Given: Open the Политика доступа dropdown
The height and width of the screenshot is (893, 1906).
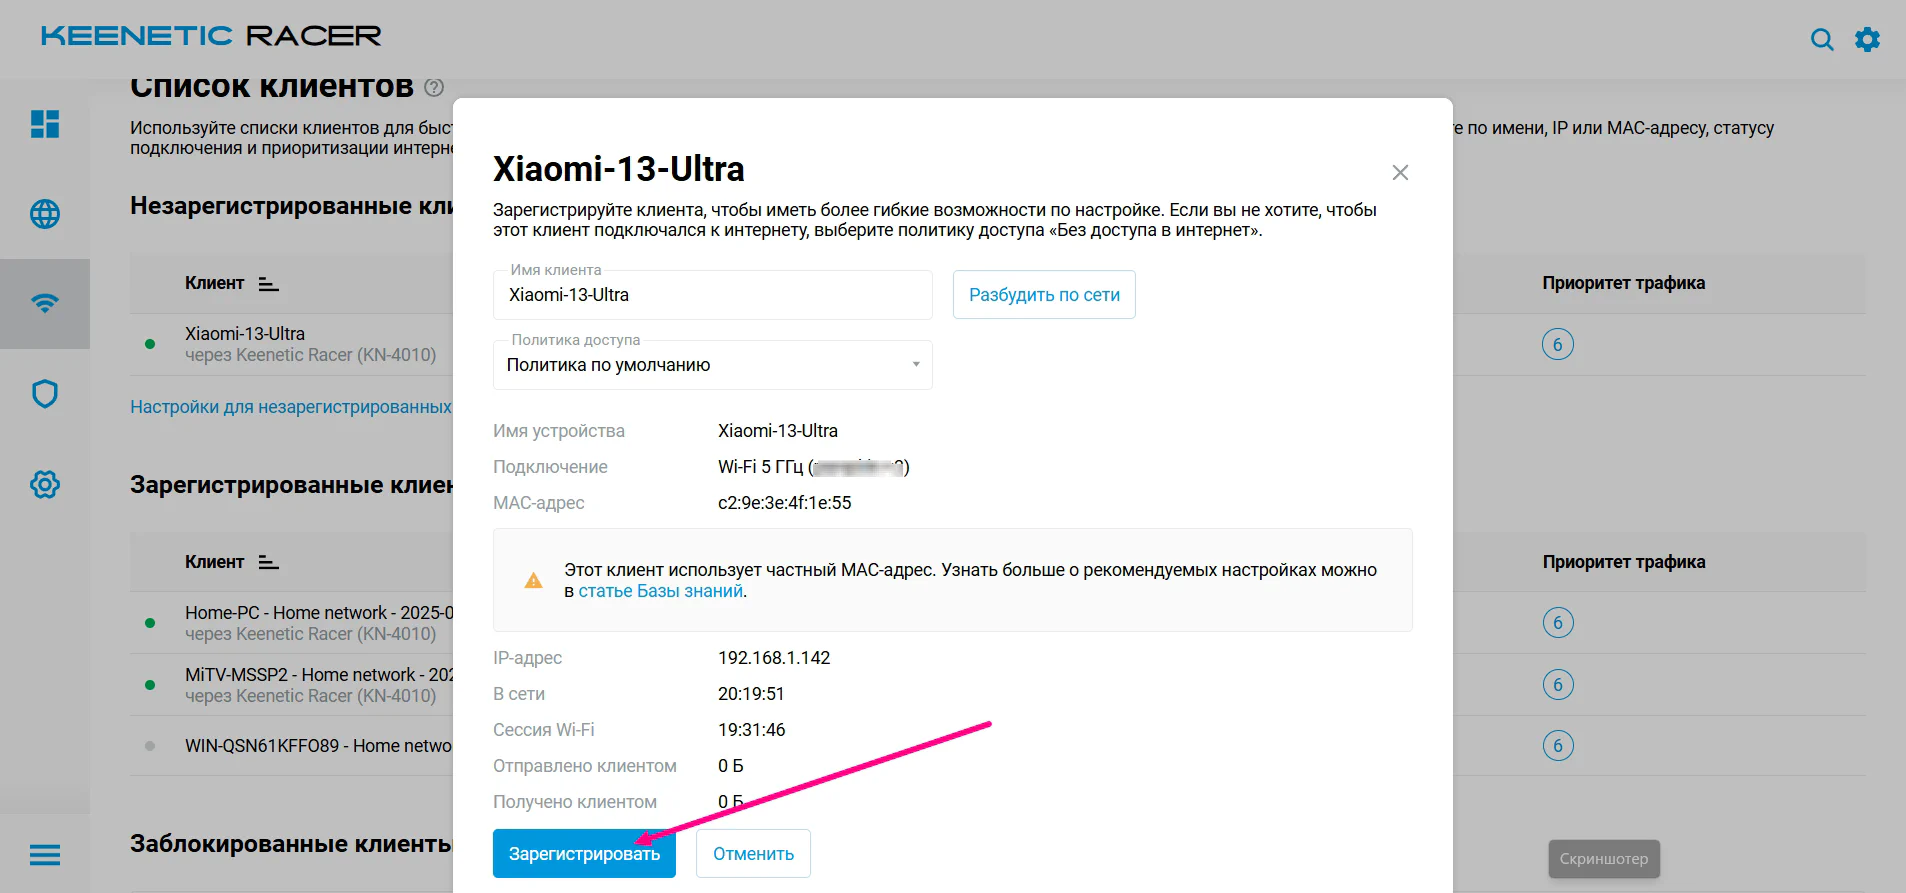Looking at the screenshot, I should tap(713, 365).
